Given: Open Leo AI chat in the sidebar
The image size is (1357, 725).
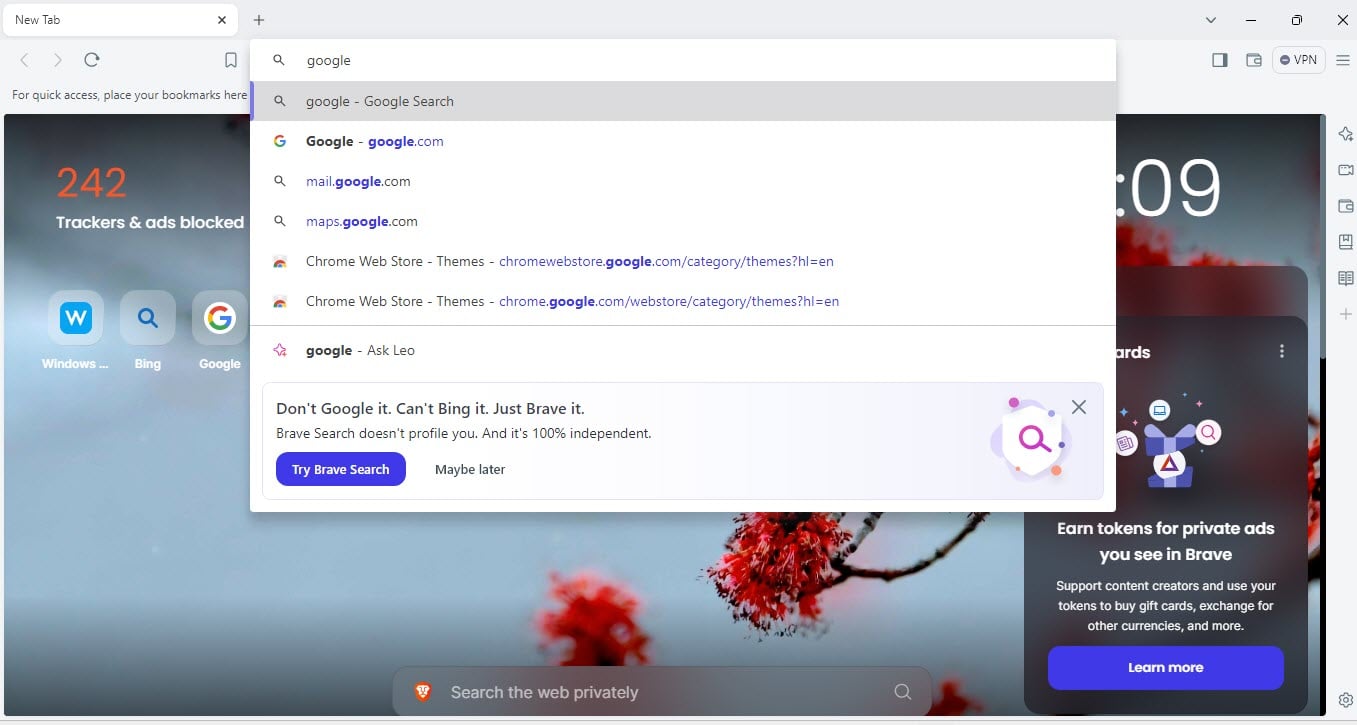Looking at the screenshot, I should point(1346,134).
